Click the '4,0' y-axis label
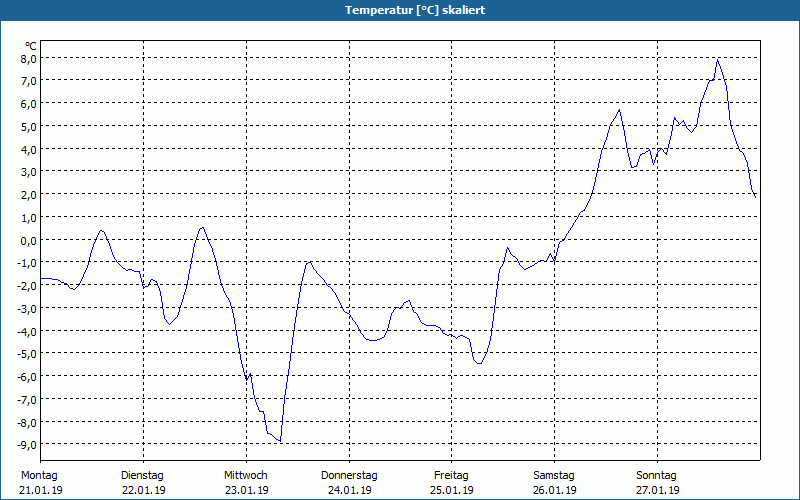 coord(30,149)
